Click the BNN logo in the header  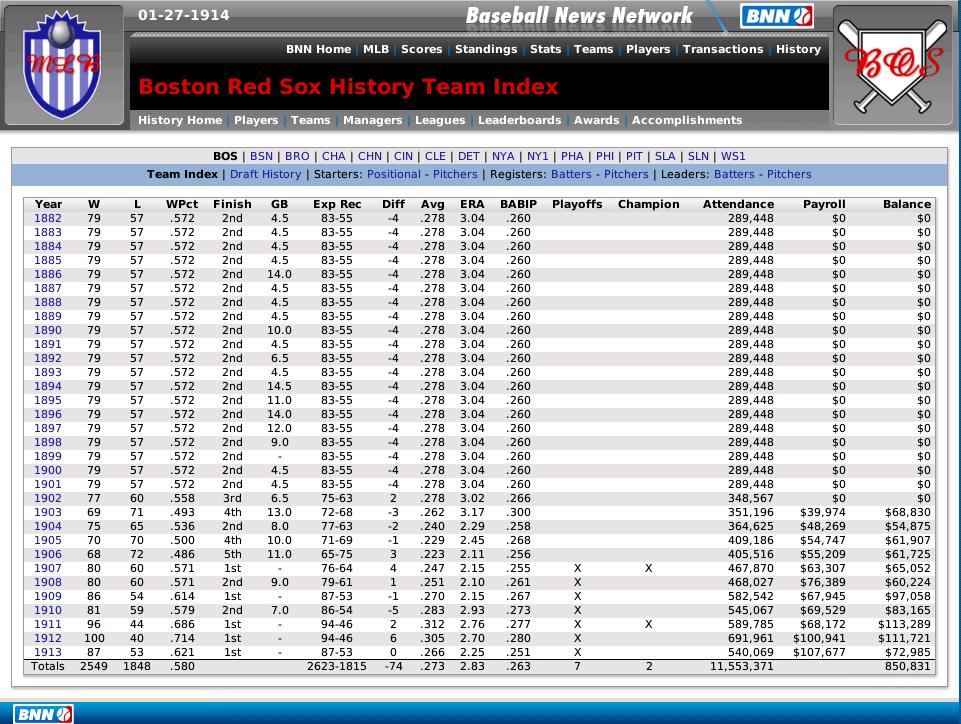[777, 16]
